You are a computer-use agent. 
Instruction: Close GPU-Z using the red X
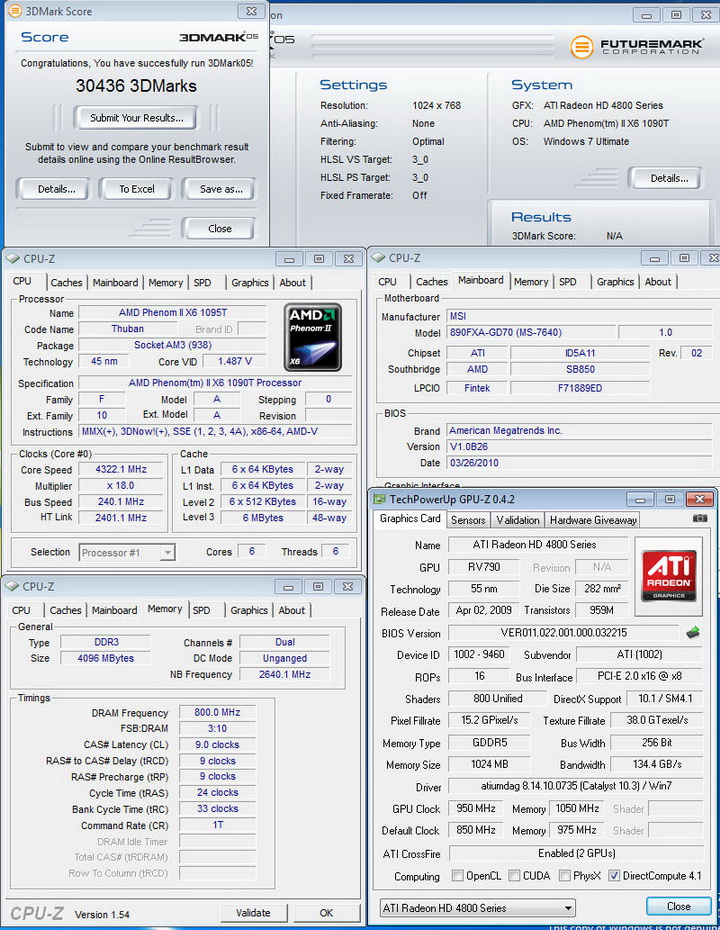(x=700, y=499)
